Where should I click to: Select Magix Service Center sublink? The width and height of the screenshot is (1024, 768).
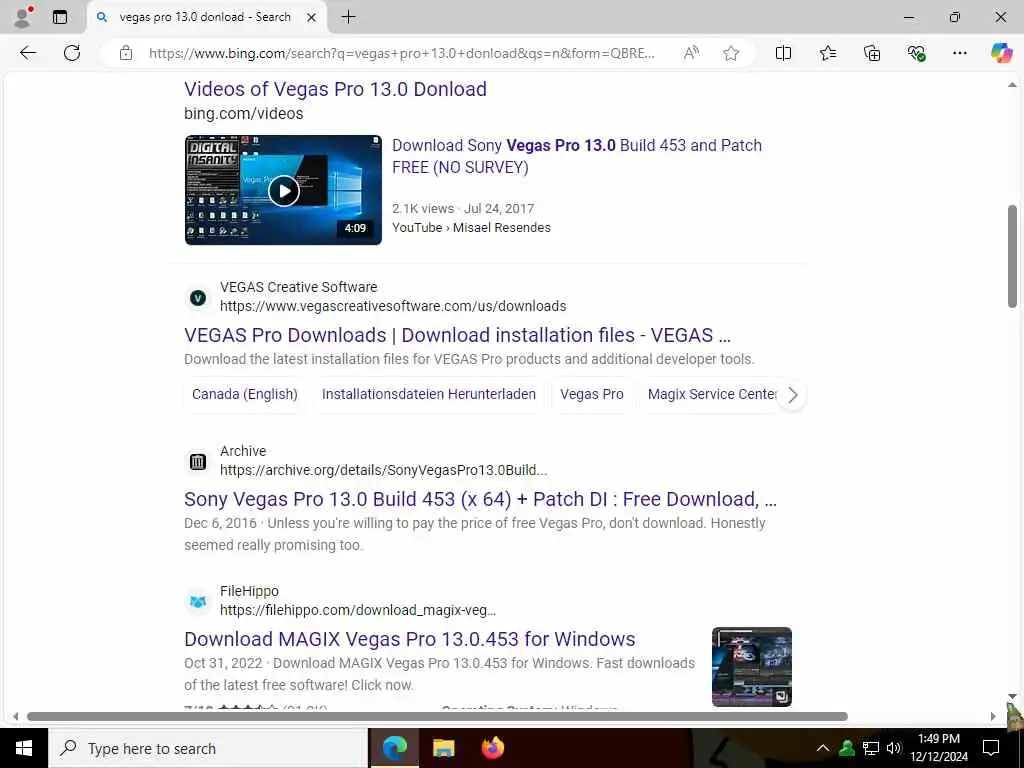pos(712,394)
